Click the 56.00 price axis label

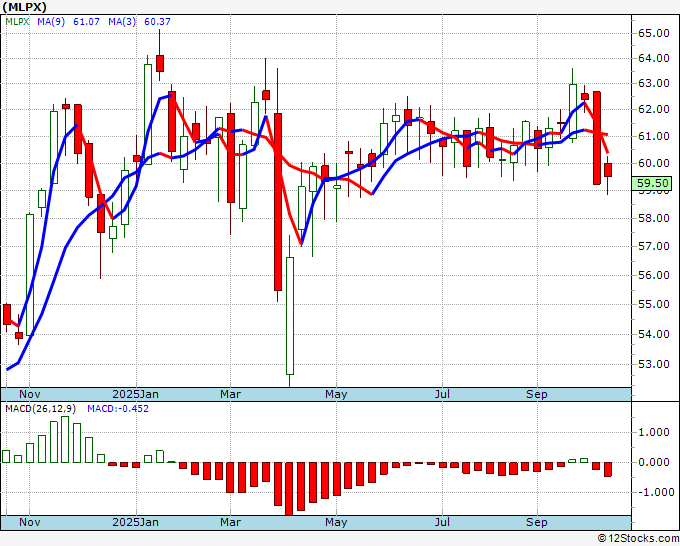(x=653, y=275)
